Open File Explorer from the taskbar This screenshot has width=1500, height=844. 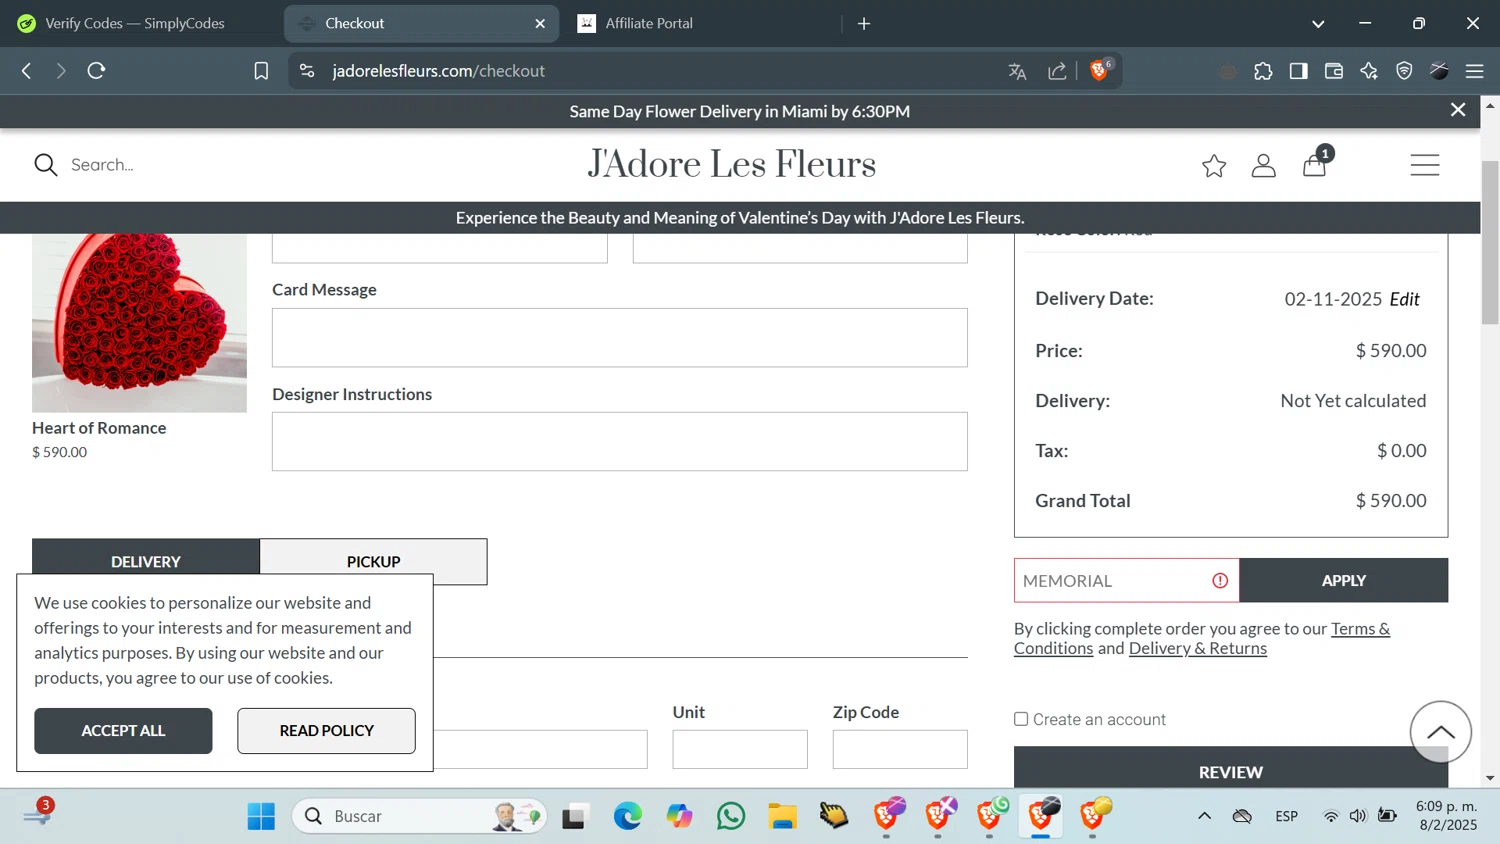783,816
